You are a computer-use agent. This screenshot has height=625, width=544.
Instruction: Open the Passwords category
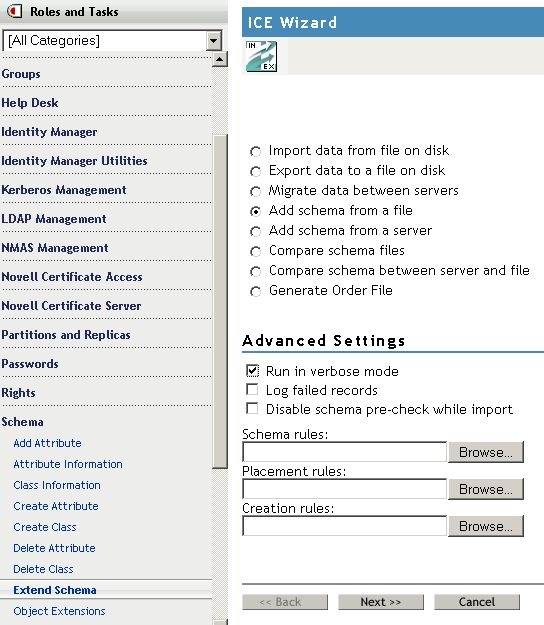pos(30,364)
